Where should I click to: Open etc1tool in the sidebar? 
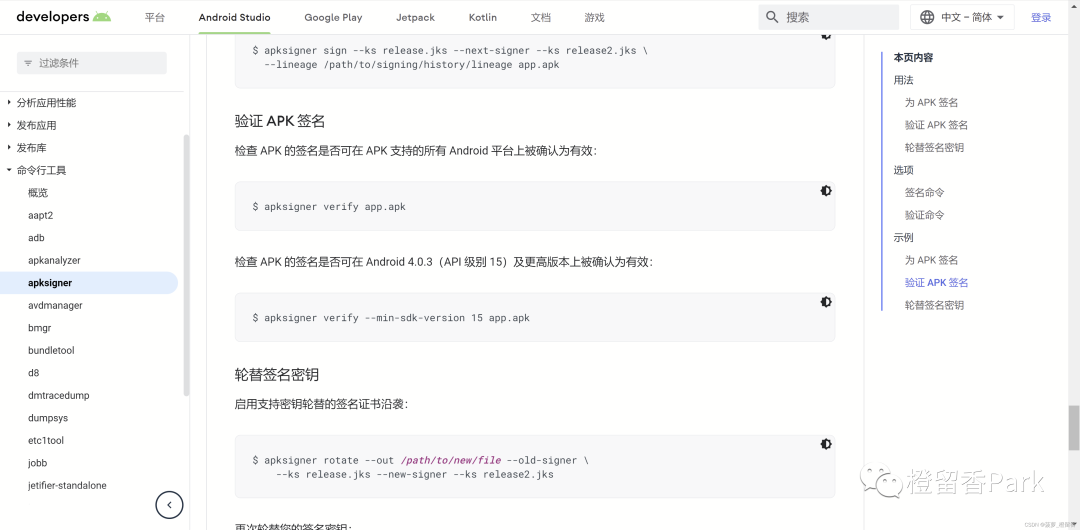[x=46, y=440]
